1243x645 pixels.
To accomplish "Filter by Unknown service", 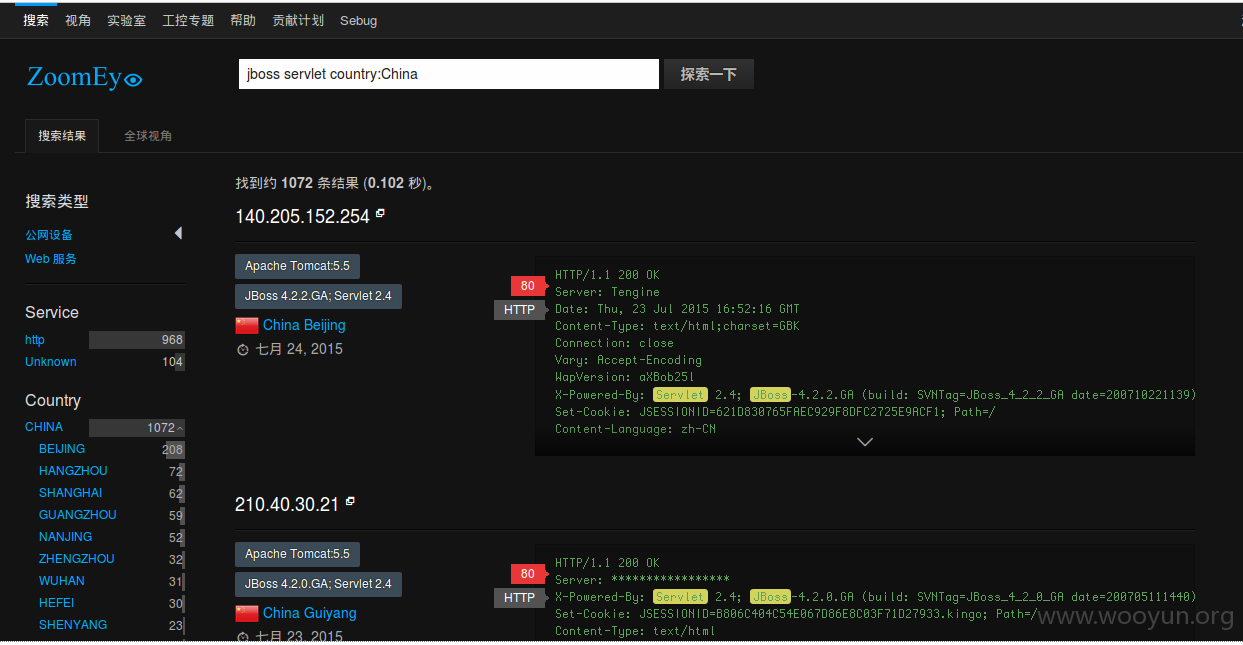I will tap(51, 362).
